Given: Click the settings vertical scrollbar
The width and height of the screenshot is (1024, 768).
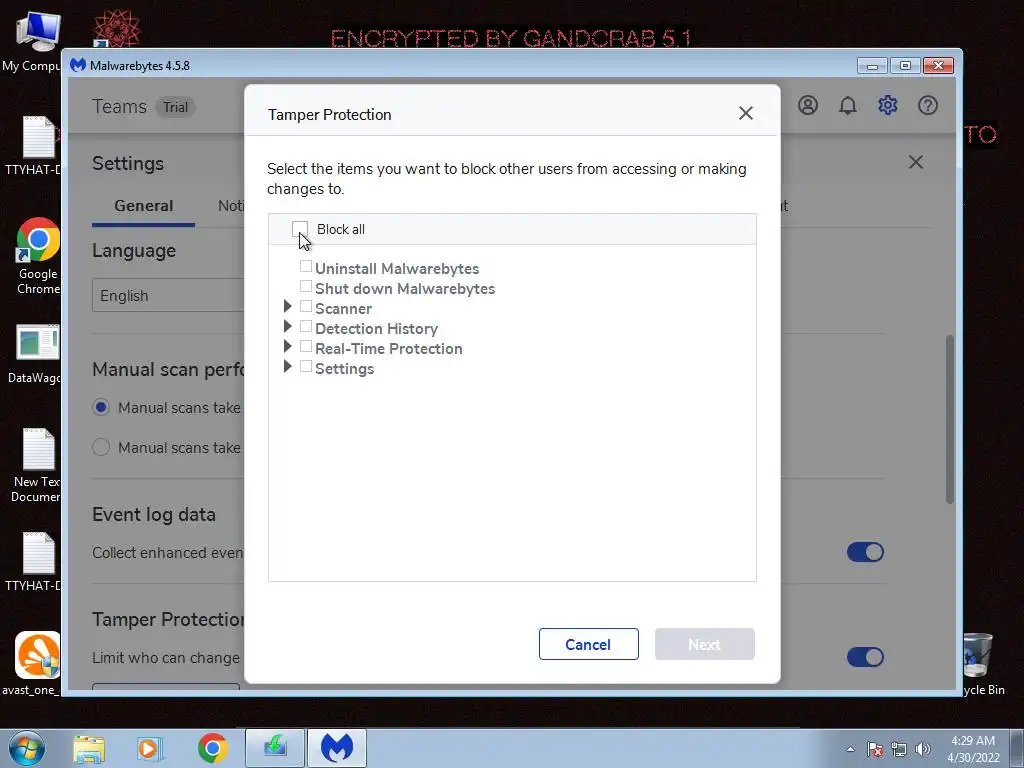Looking at the screenshot, I should (x=950, y=419).
